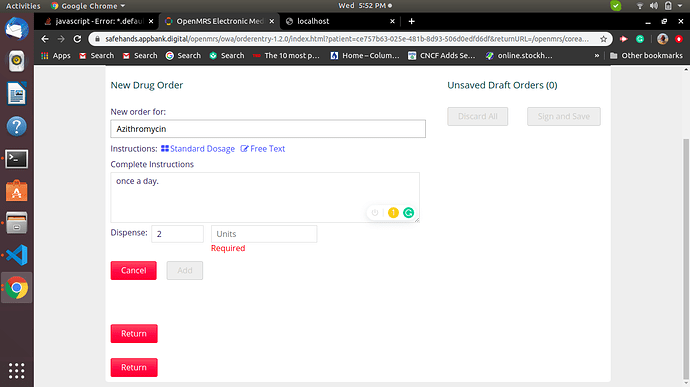Open the Activities overview
Screen dimensions: 690x387
(x=23, y=6)
